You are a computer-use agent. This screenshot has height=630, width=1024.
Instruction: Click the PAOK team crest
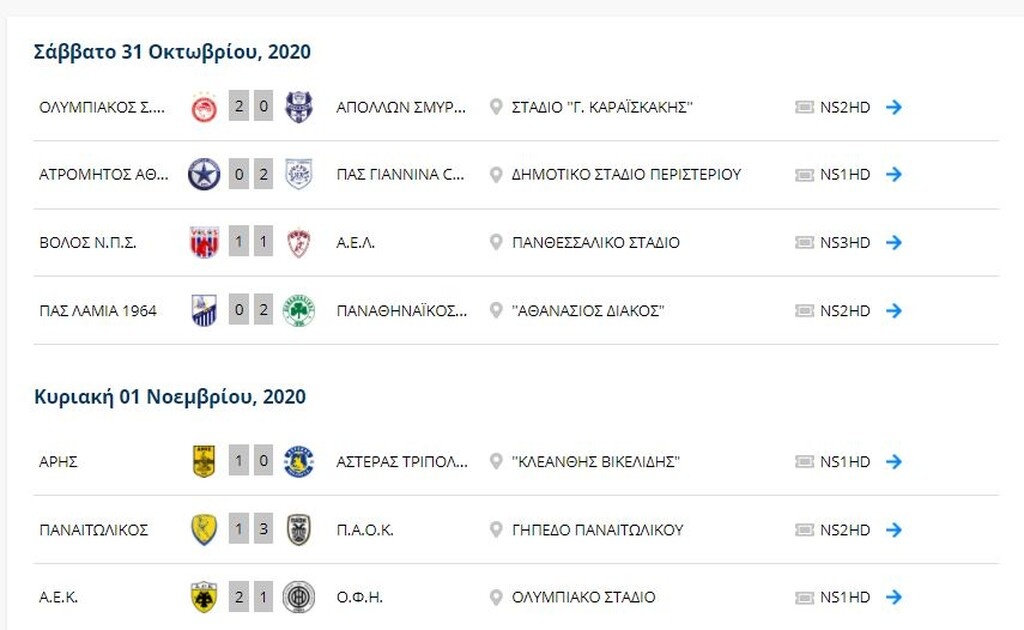(x=299, y=530)
